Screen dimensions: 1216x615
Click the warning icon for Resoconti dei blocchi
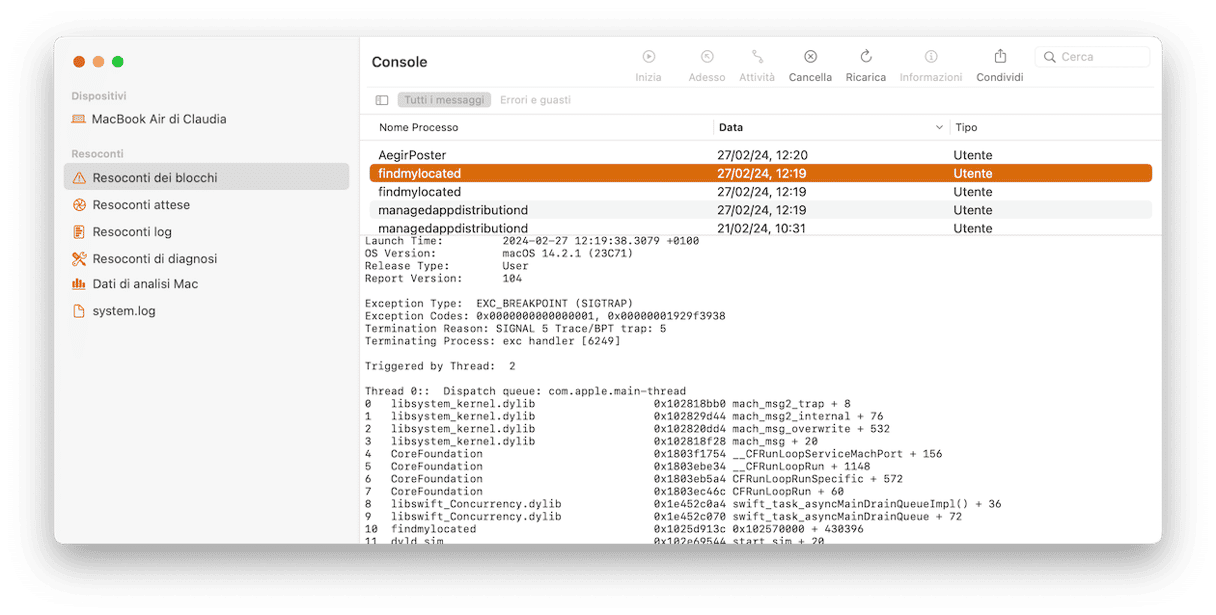[x=80, y=178]
